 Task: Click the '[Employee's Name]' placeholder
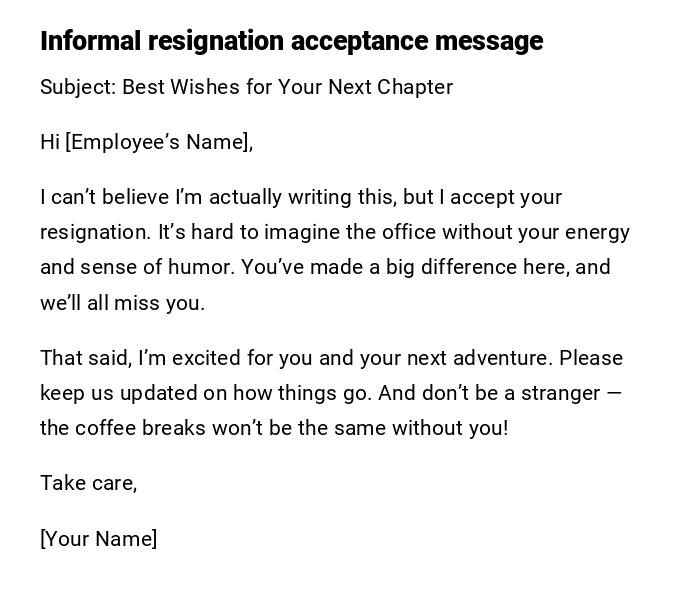pos(159,142)
